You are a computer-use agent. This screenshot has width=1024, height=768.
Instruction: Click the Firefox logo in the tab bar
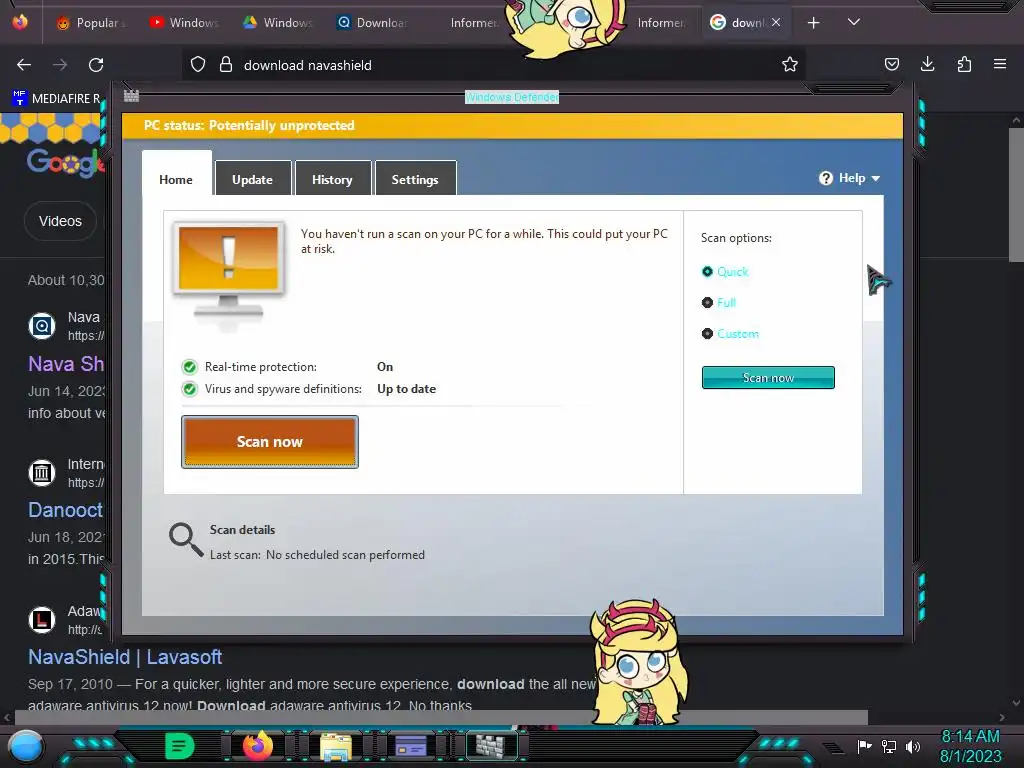click(20, 22)
